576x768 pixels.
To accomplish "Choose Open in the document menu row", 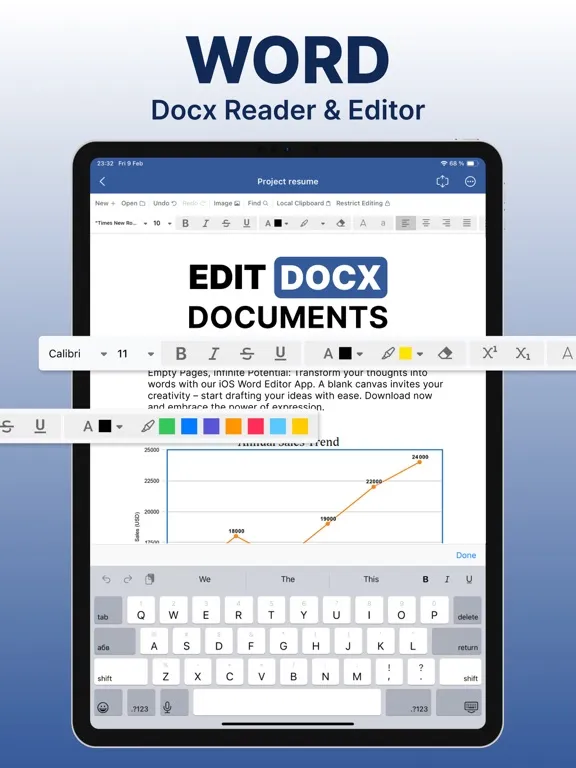I will tap(133, 203).
